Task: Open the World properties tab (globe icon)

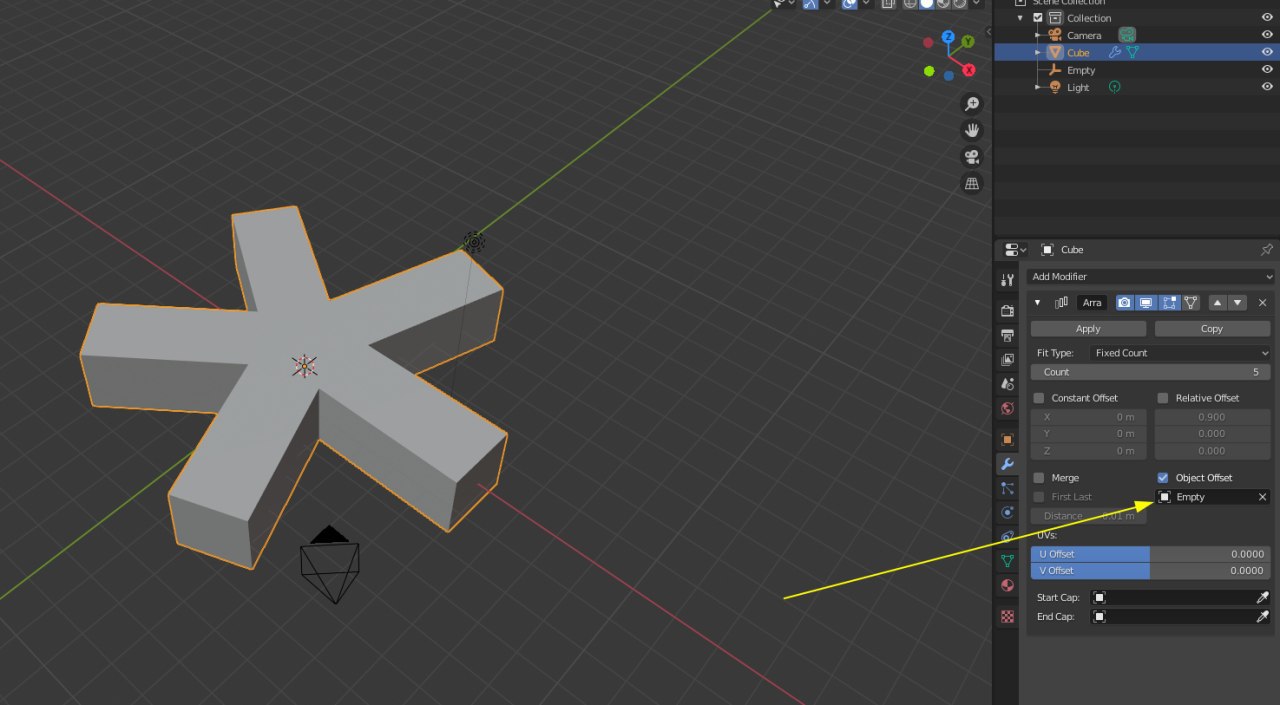Action: 1007,408
